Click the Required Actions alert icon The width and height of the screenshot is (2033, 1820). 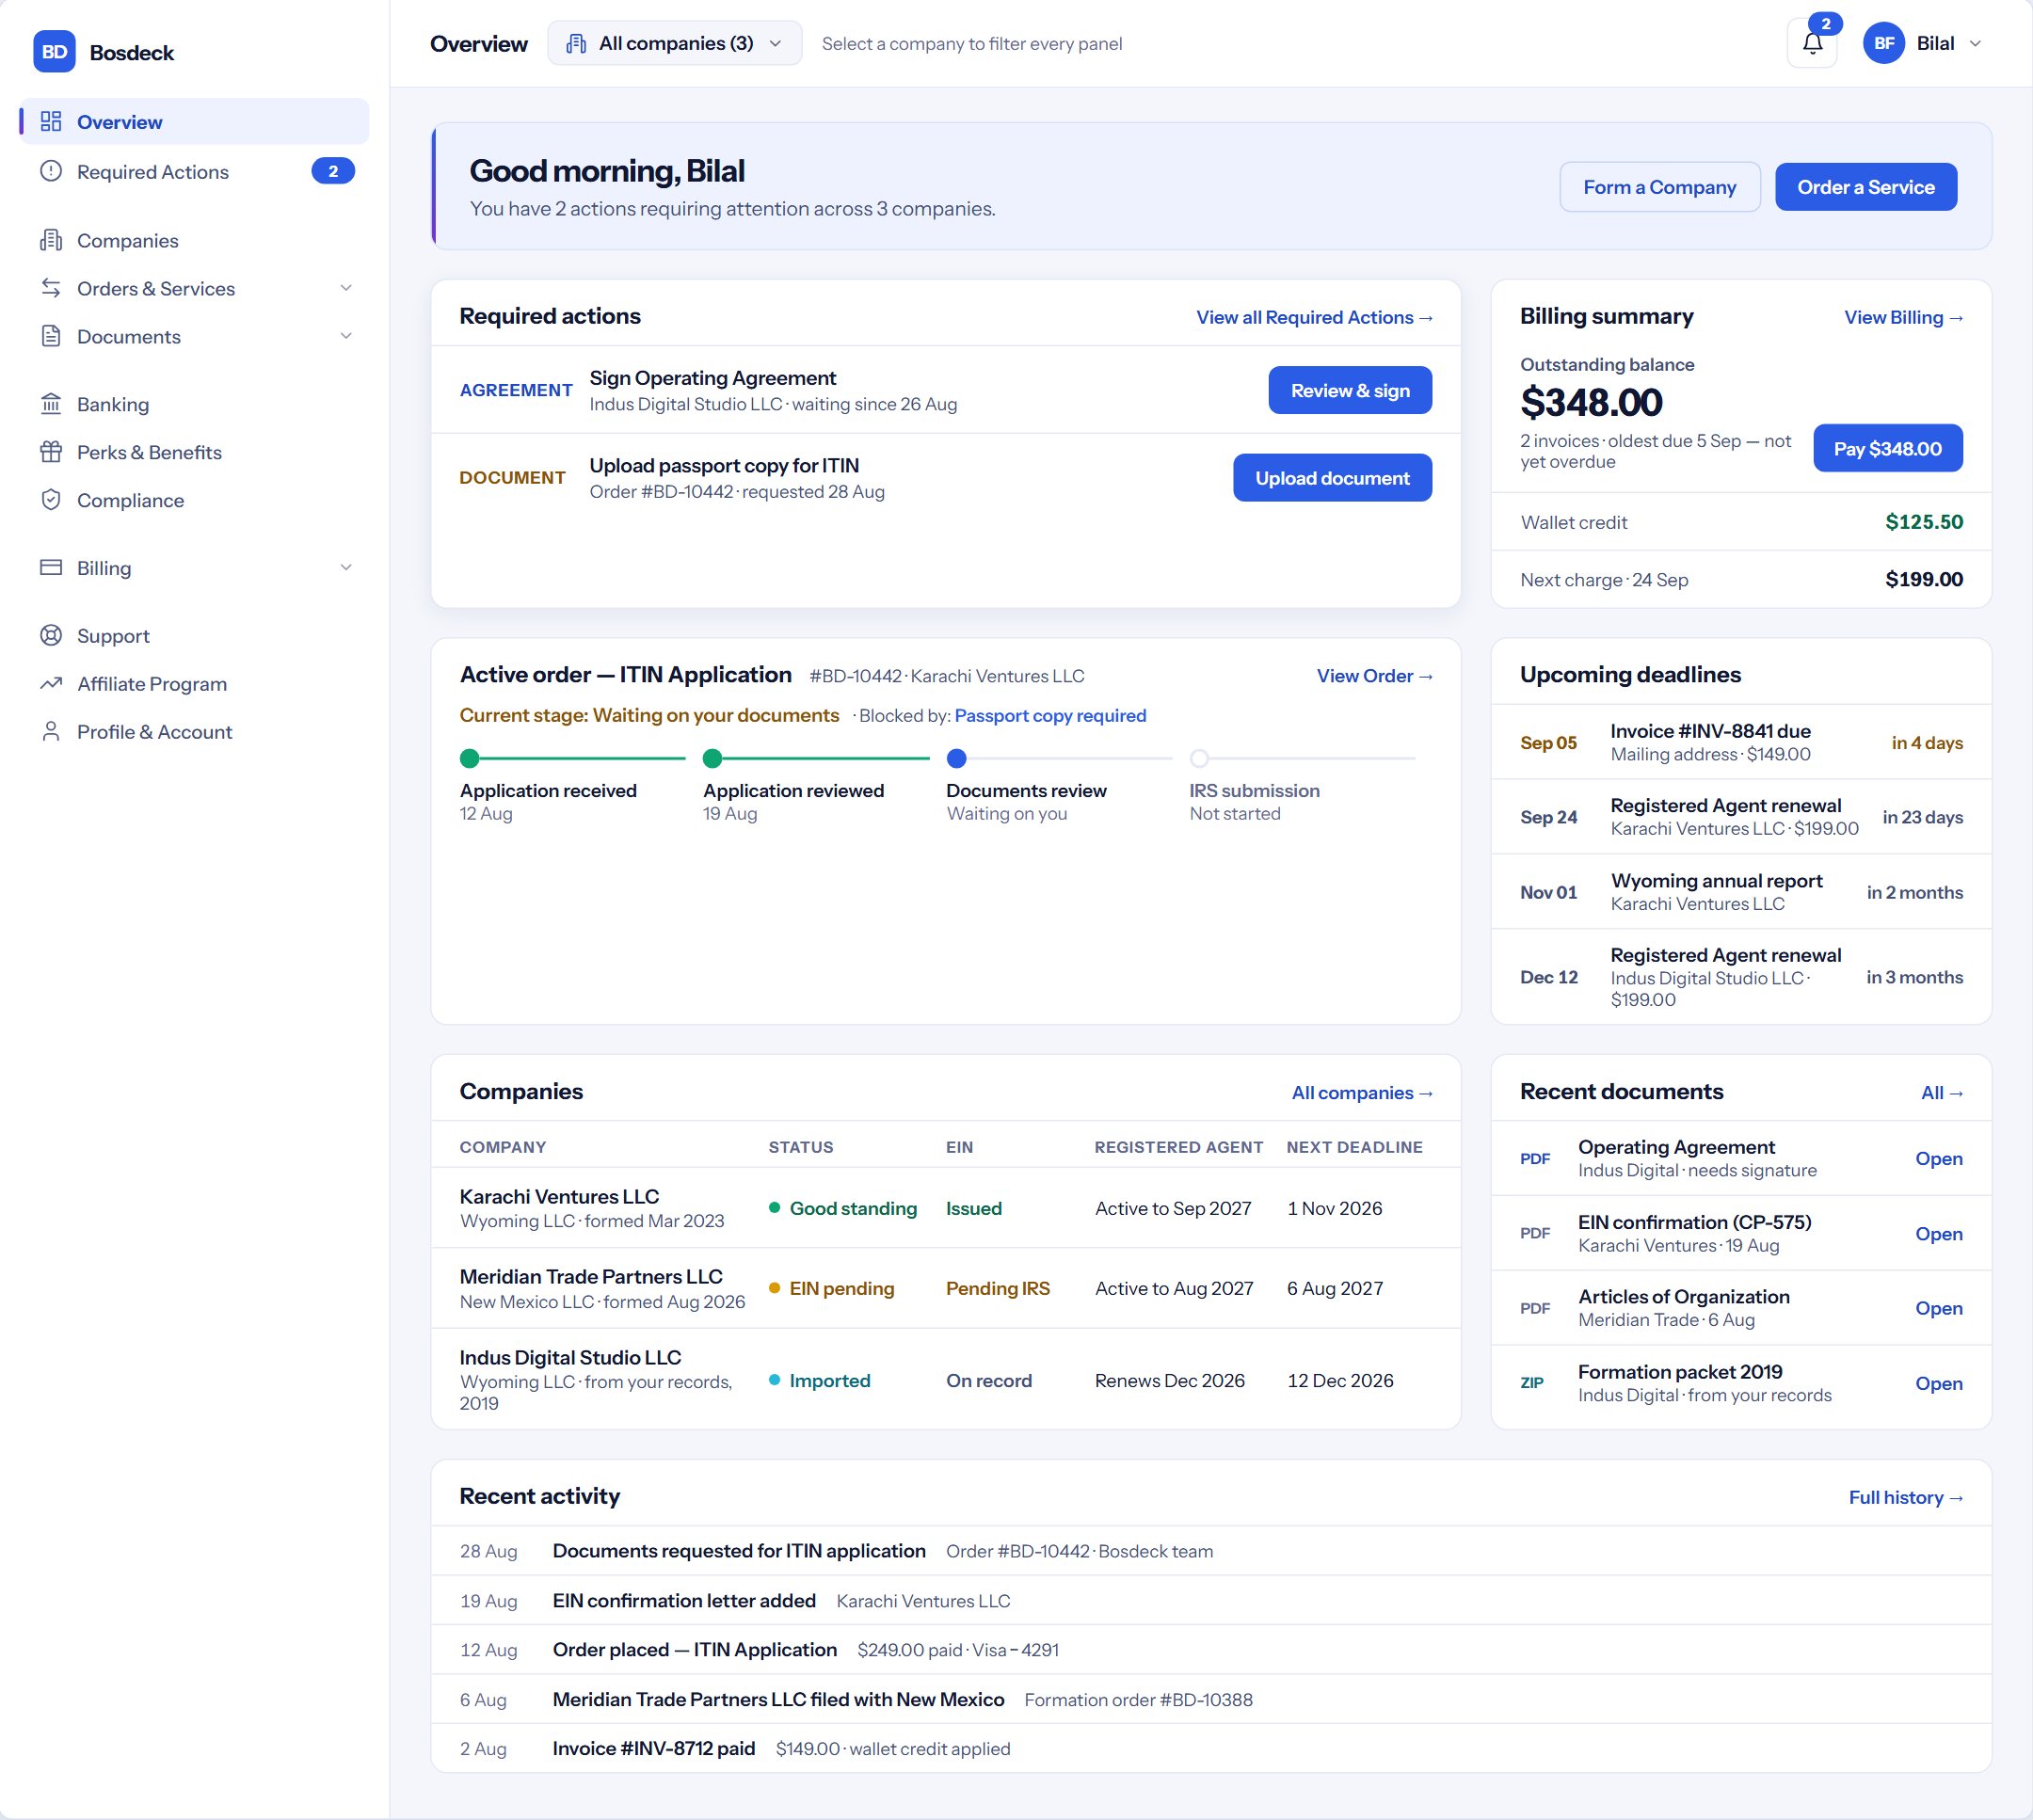51,171
